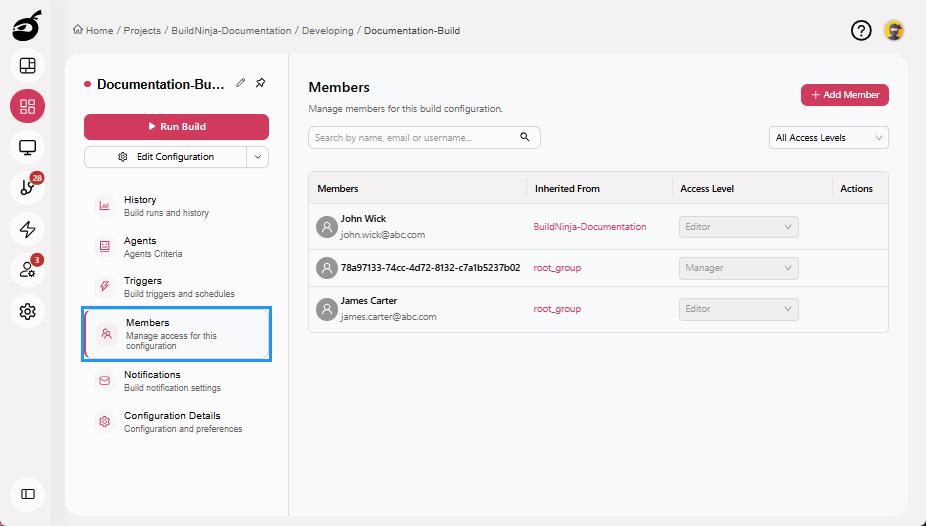This screenshot has height=526, width=926.
Task: Click the james.carter@abc.com email text
Action: (x=389, y=316)
